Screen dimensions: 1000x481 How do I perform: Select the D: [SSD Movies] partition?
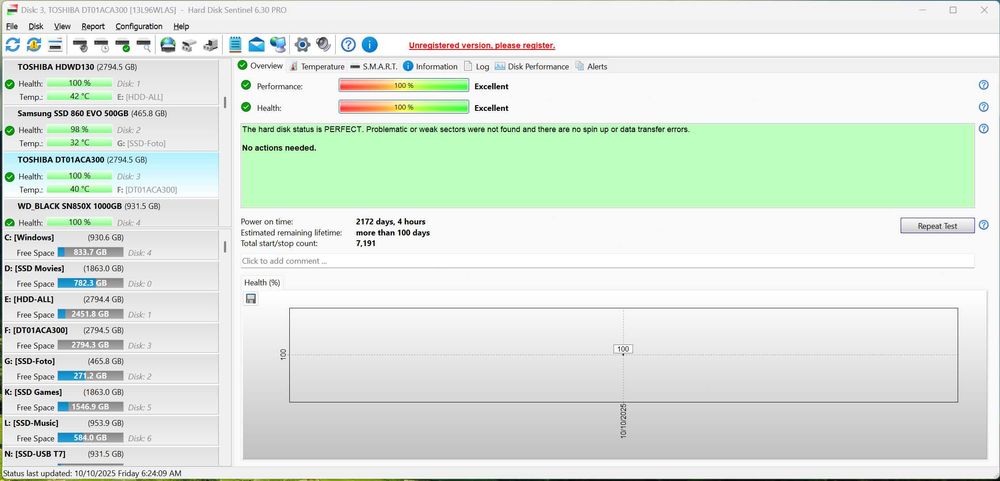(111, 276)
